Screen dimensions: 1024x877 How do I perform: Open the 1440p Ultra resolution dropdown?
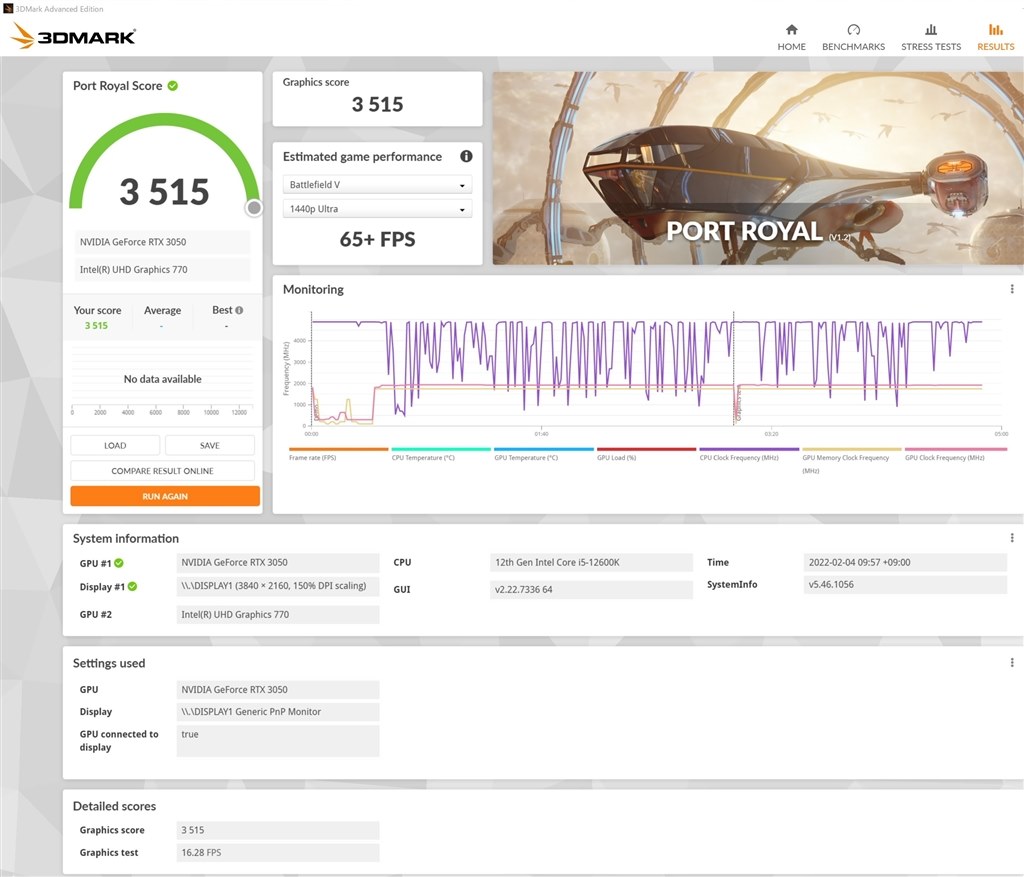(x=377, y=209)
